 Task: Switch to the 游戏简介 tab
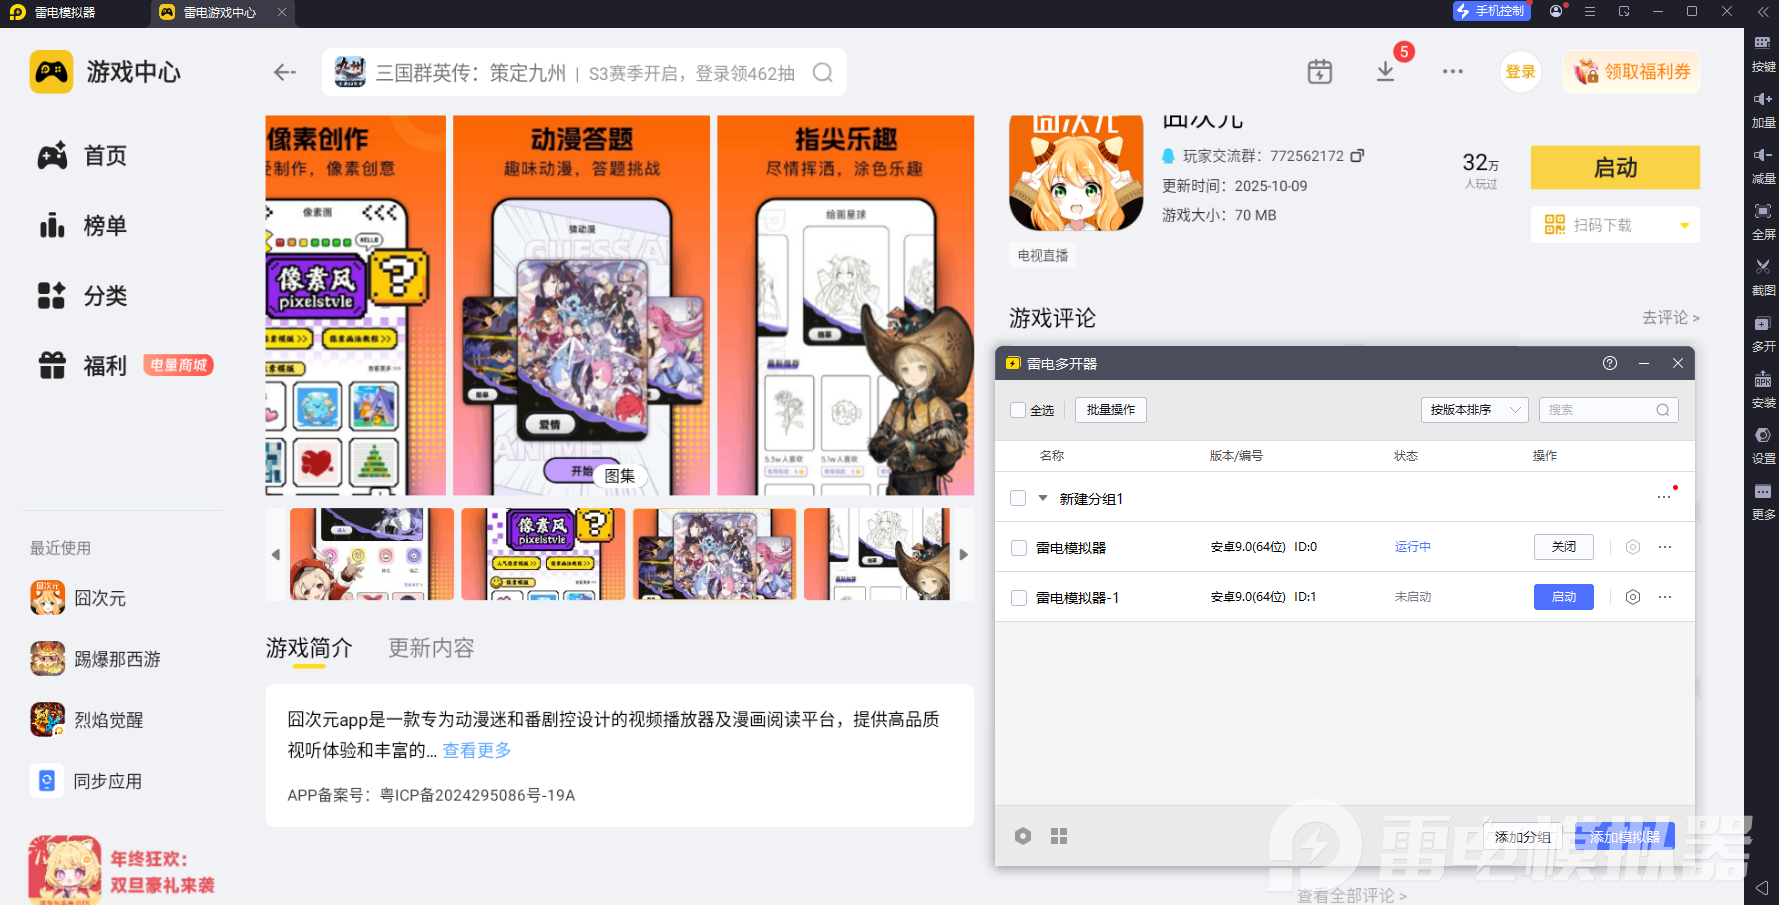point(309,648)
